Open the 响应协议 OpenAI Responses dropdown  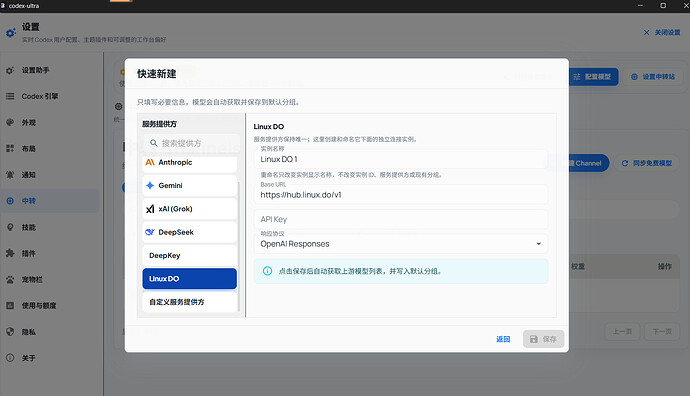pyautogui.click(x=401, y=244)
